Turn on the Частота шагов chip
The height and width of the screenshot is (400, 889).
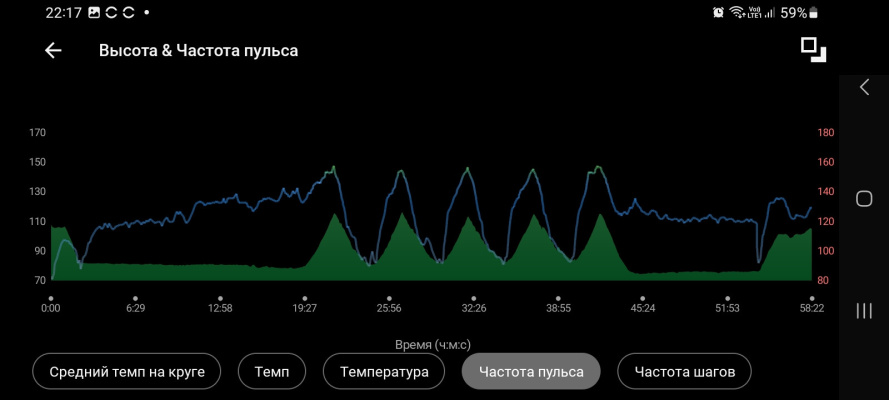pos(684,372)
